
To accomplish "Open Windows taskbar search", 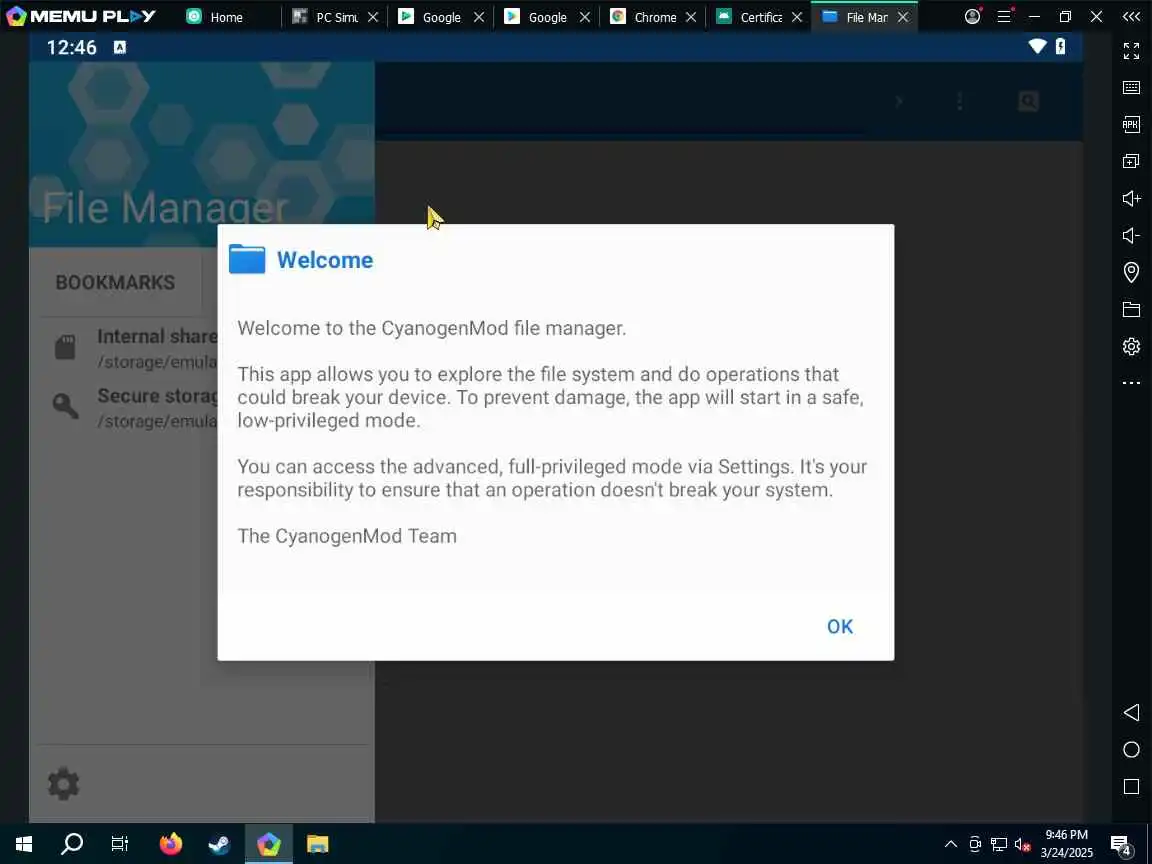I will (x=71, y=844).
